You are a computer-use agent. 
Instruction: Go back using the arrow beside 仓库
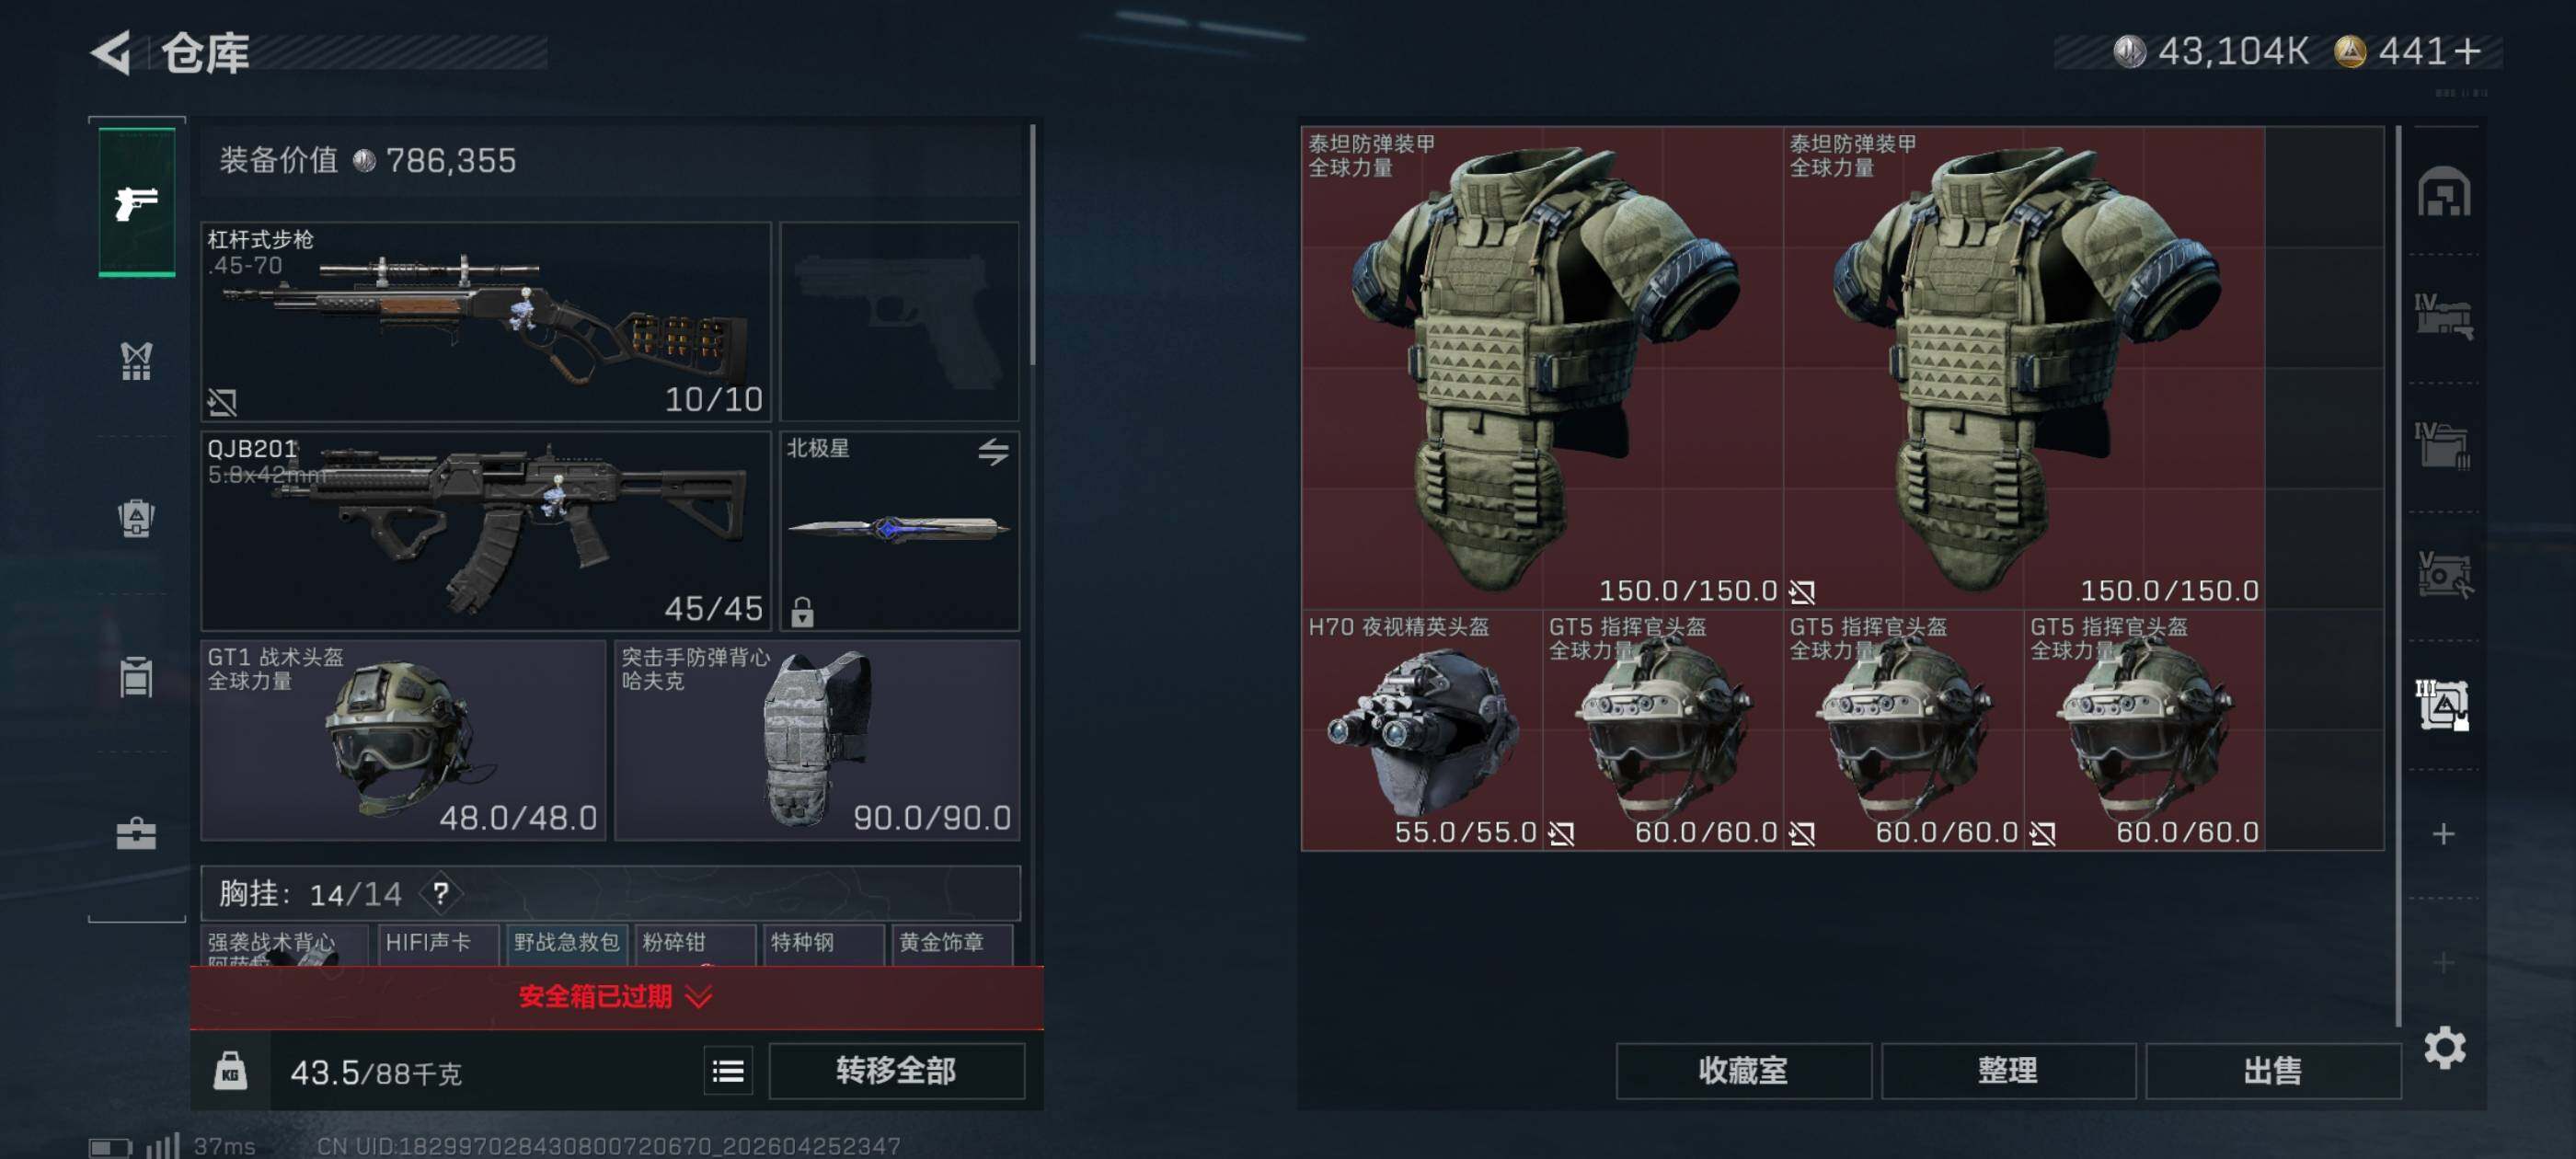tap(112, 52)
